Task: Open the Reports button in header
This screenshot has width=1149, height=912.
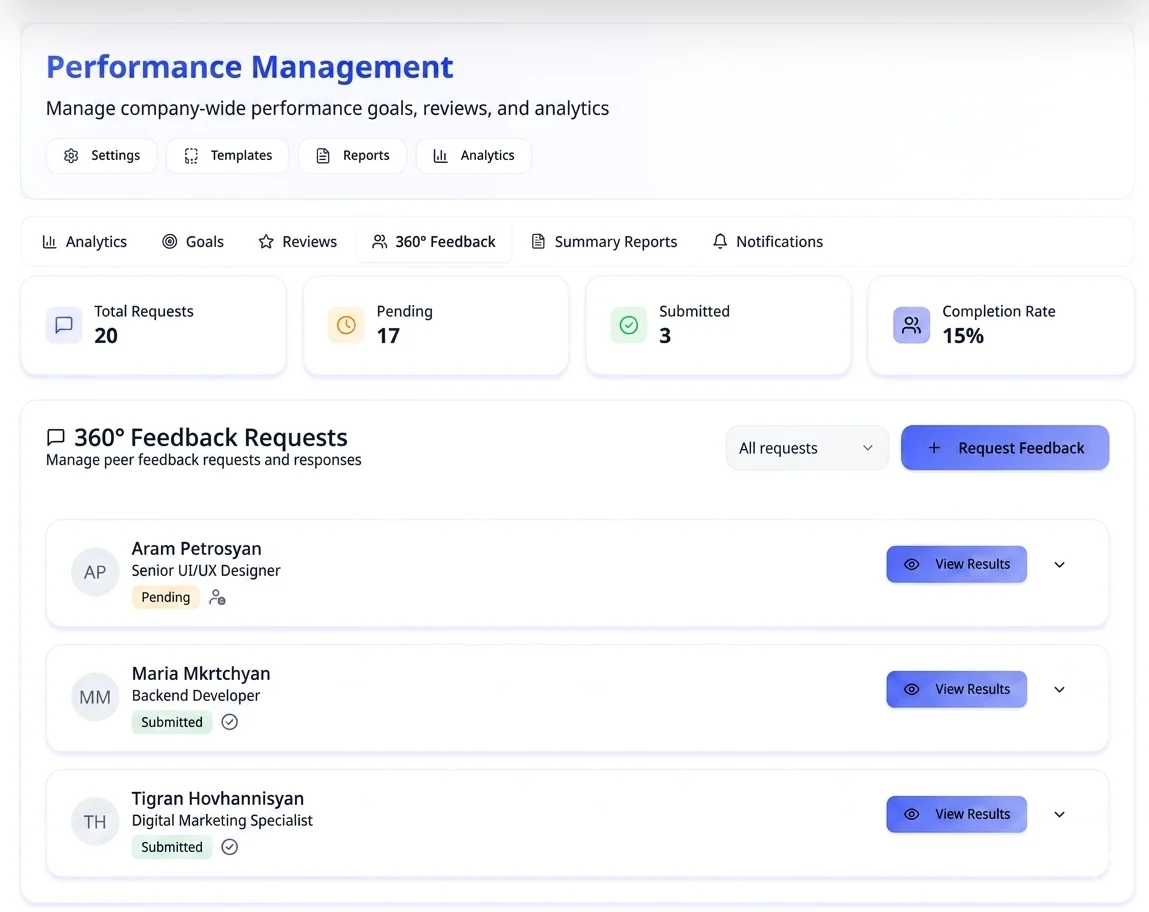Action: coord(352,155)
